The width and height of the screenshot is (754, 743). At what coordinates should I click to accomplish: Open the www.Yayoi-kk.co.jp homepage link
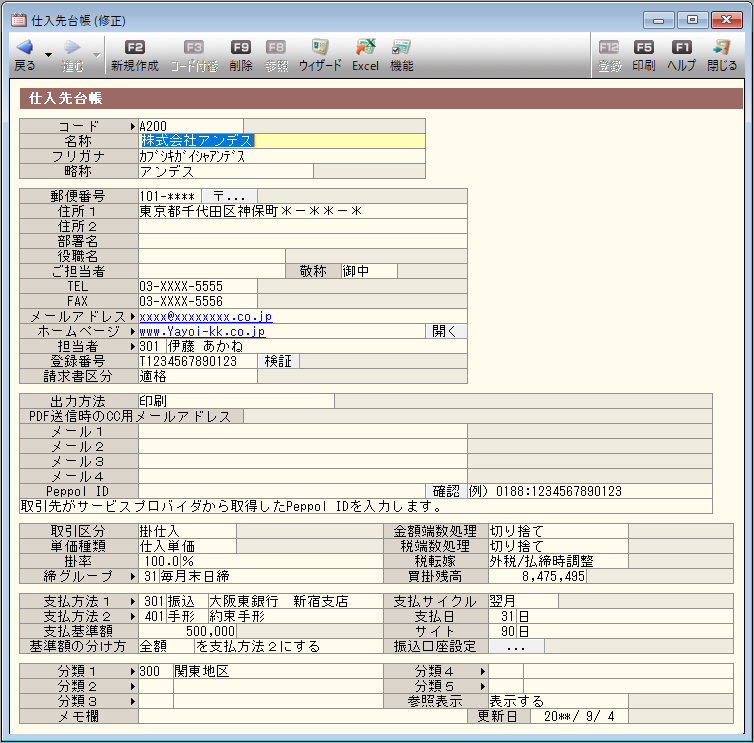(x=202, y=331)
